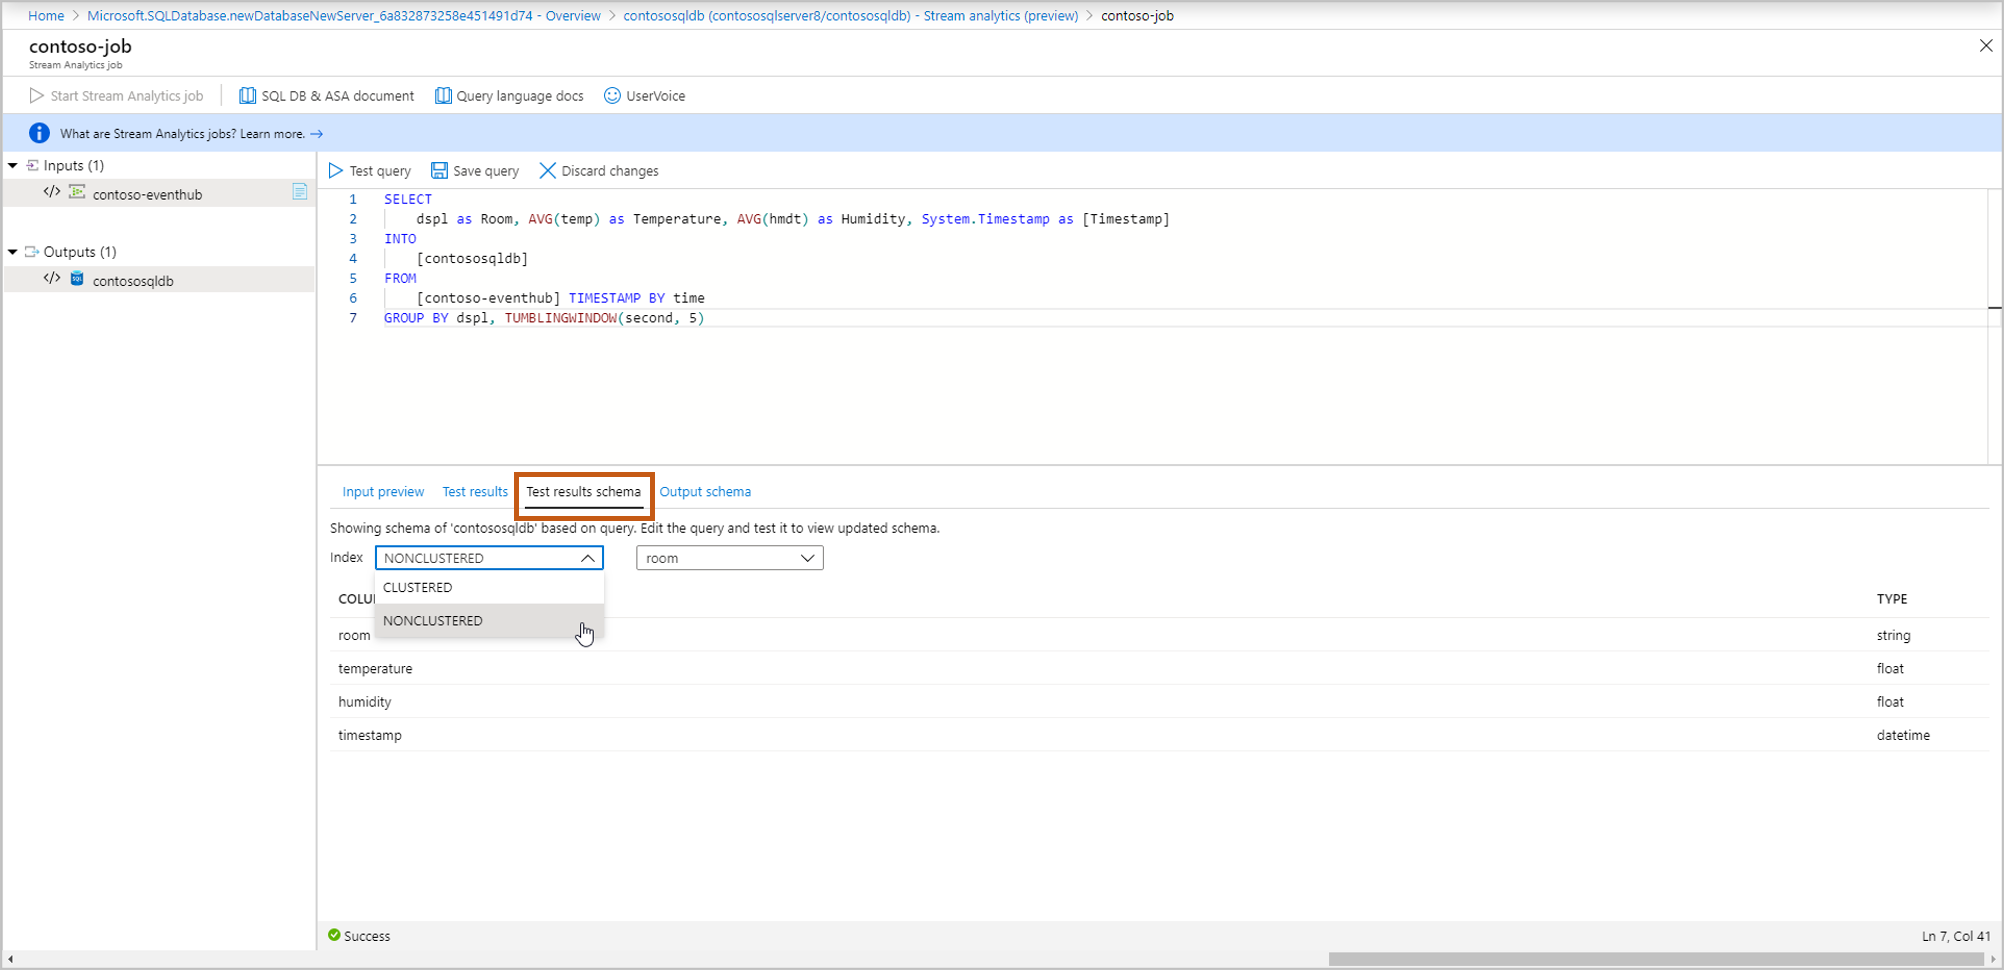Click the UserVoice smiley icon
Viewport: 2004px width, 970px height.
(612, 96)
